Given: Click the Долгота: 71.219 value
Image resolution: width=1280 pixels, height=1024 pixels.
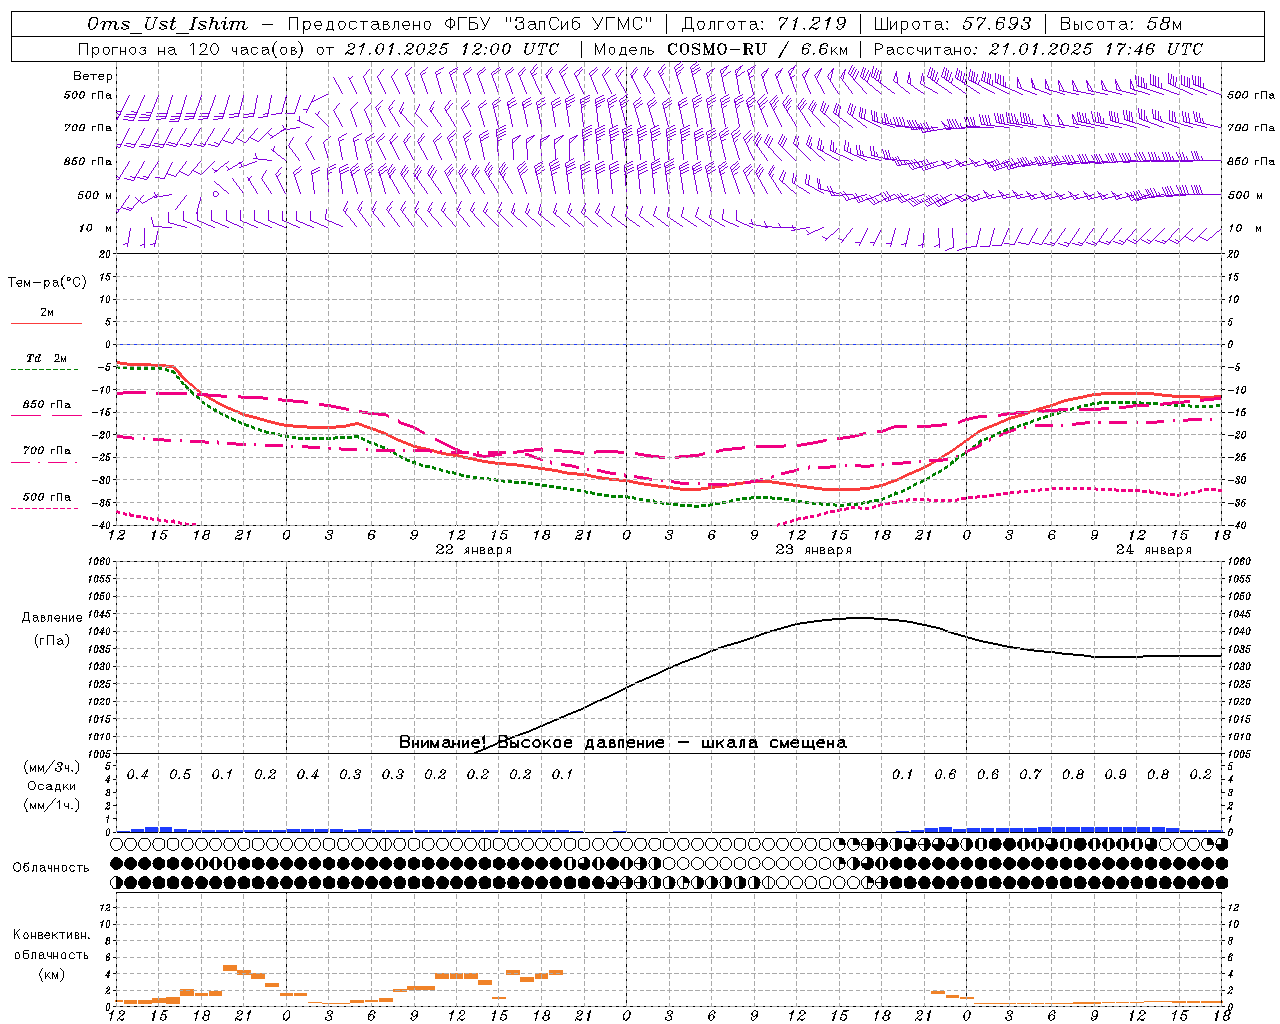Looking at the screenshot, I should (x=764, y=24).
